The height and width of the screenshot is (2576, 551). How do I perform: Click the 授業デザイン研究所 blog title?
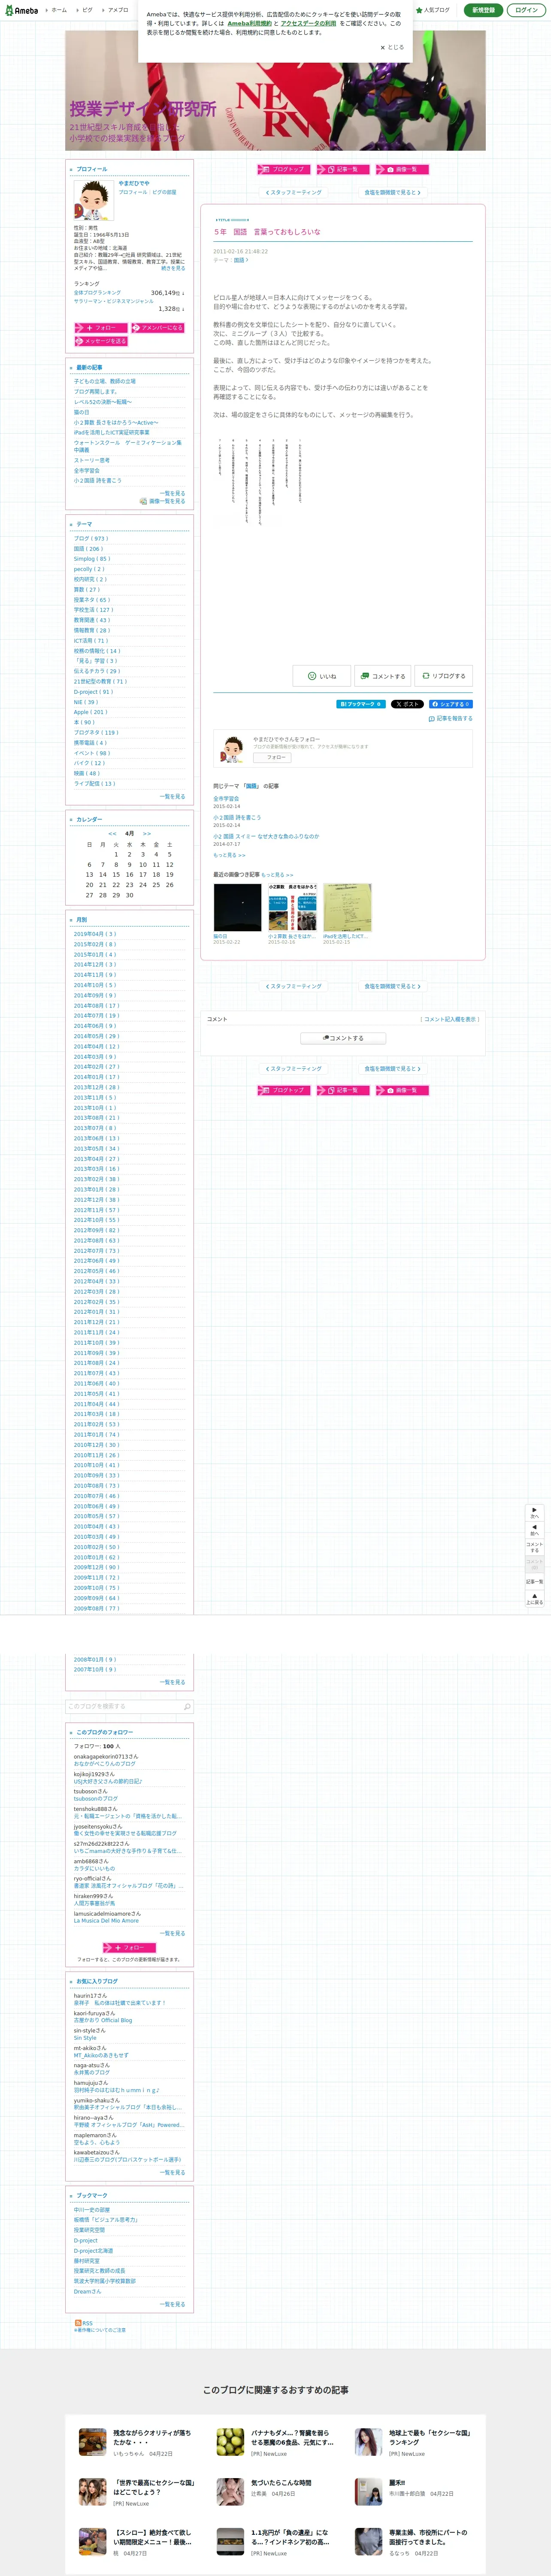click(142, 109)
